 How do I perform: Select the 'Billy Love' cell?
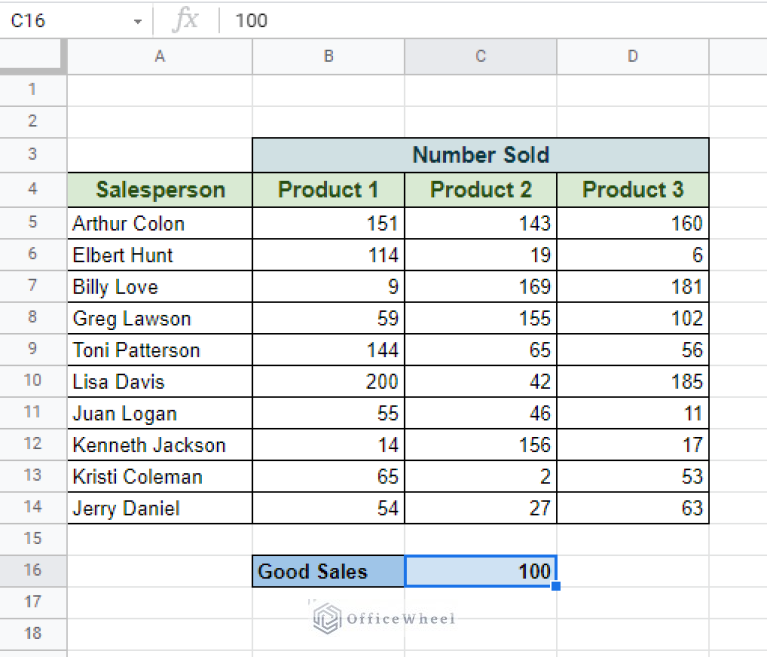160,286
